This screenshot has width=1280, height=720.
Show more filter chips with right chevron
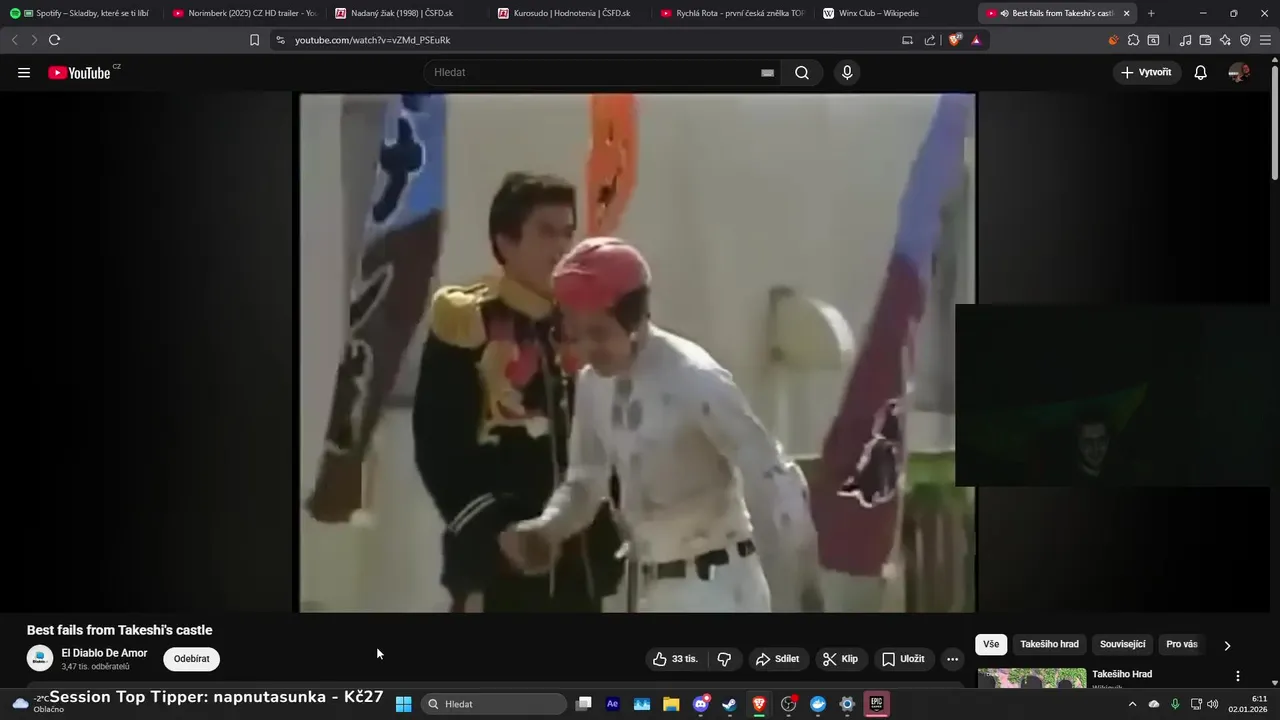tap(1227, 645)
